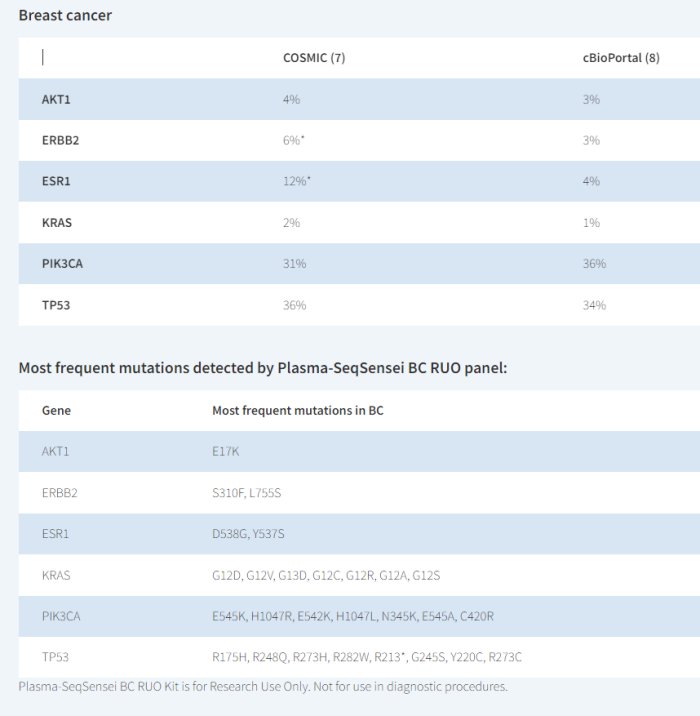The width and height of the screenshot is (700, 716).
Task: Click KRAS's 2% COSMIC frequency cell
Action: pos(291,223)
